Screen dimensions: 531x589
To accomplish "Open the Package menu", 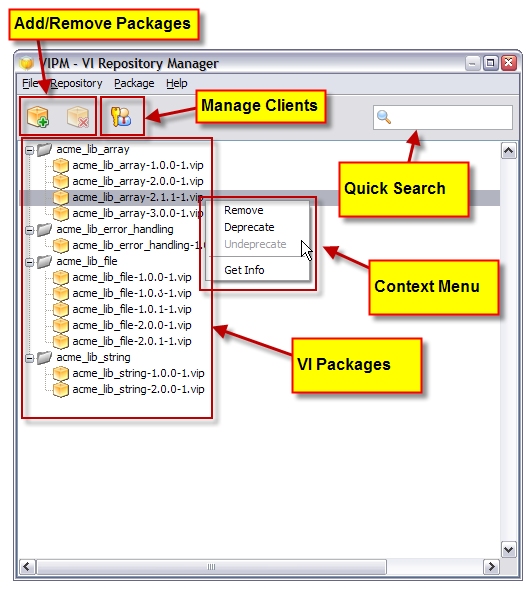I will (x=134, y=83).
